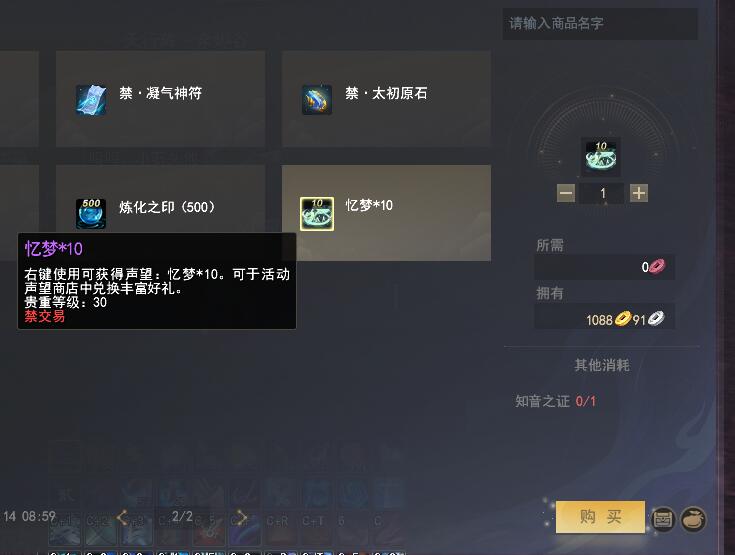
Task: Click the selected item preview icon above quantity
Action: (601, 157)
